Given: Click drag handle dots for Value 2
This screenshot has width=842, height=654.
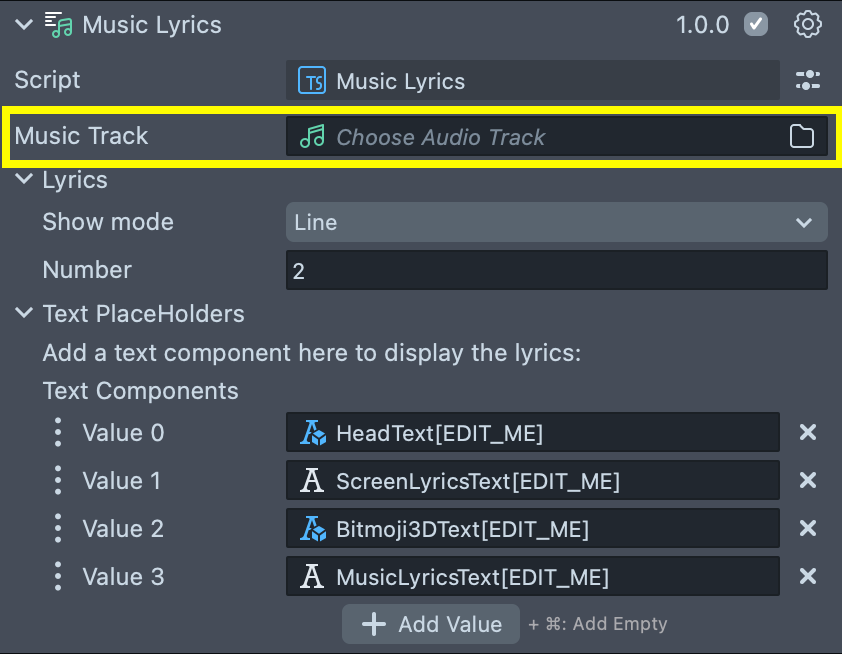Looking at the screenshot, I should 58,529.
